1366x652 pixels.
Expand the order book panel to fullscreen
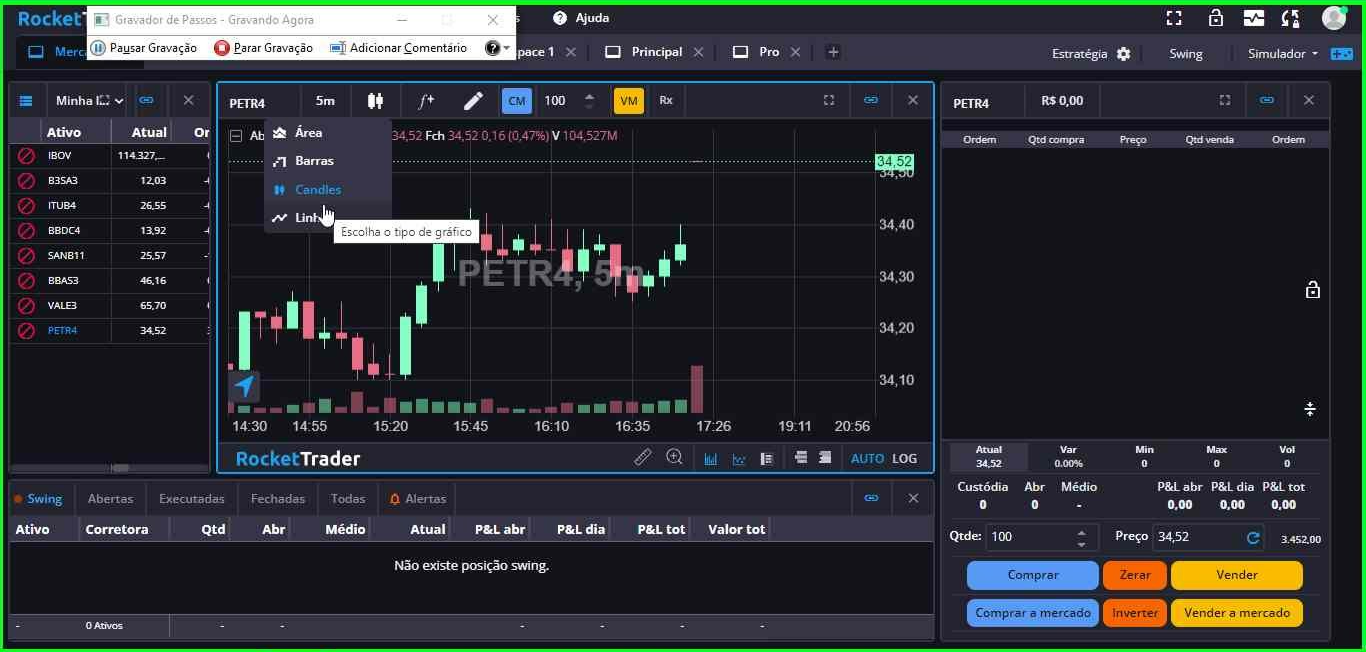tap(1224, 100)
